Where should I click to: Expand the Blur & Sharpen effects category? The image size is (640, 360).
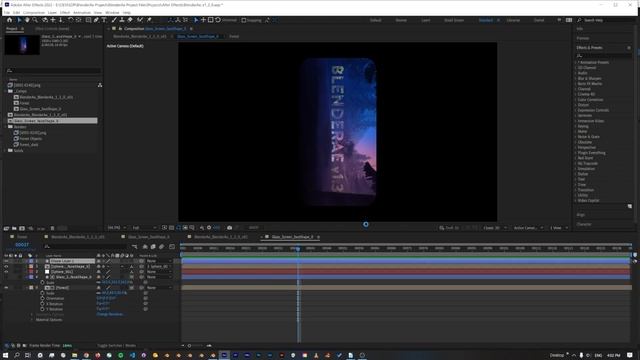coord(576,78)
